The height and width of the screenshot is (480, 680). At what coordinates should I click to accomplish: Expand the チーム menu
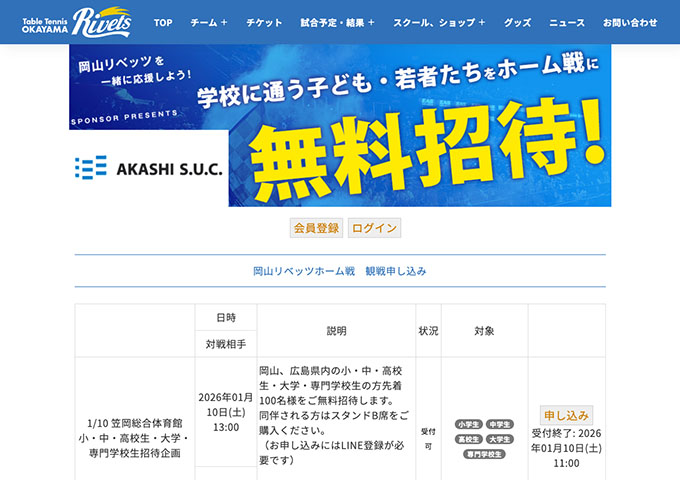click(x=209, y=23)
